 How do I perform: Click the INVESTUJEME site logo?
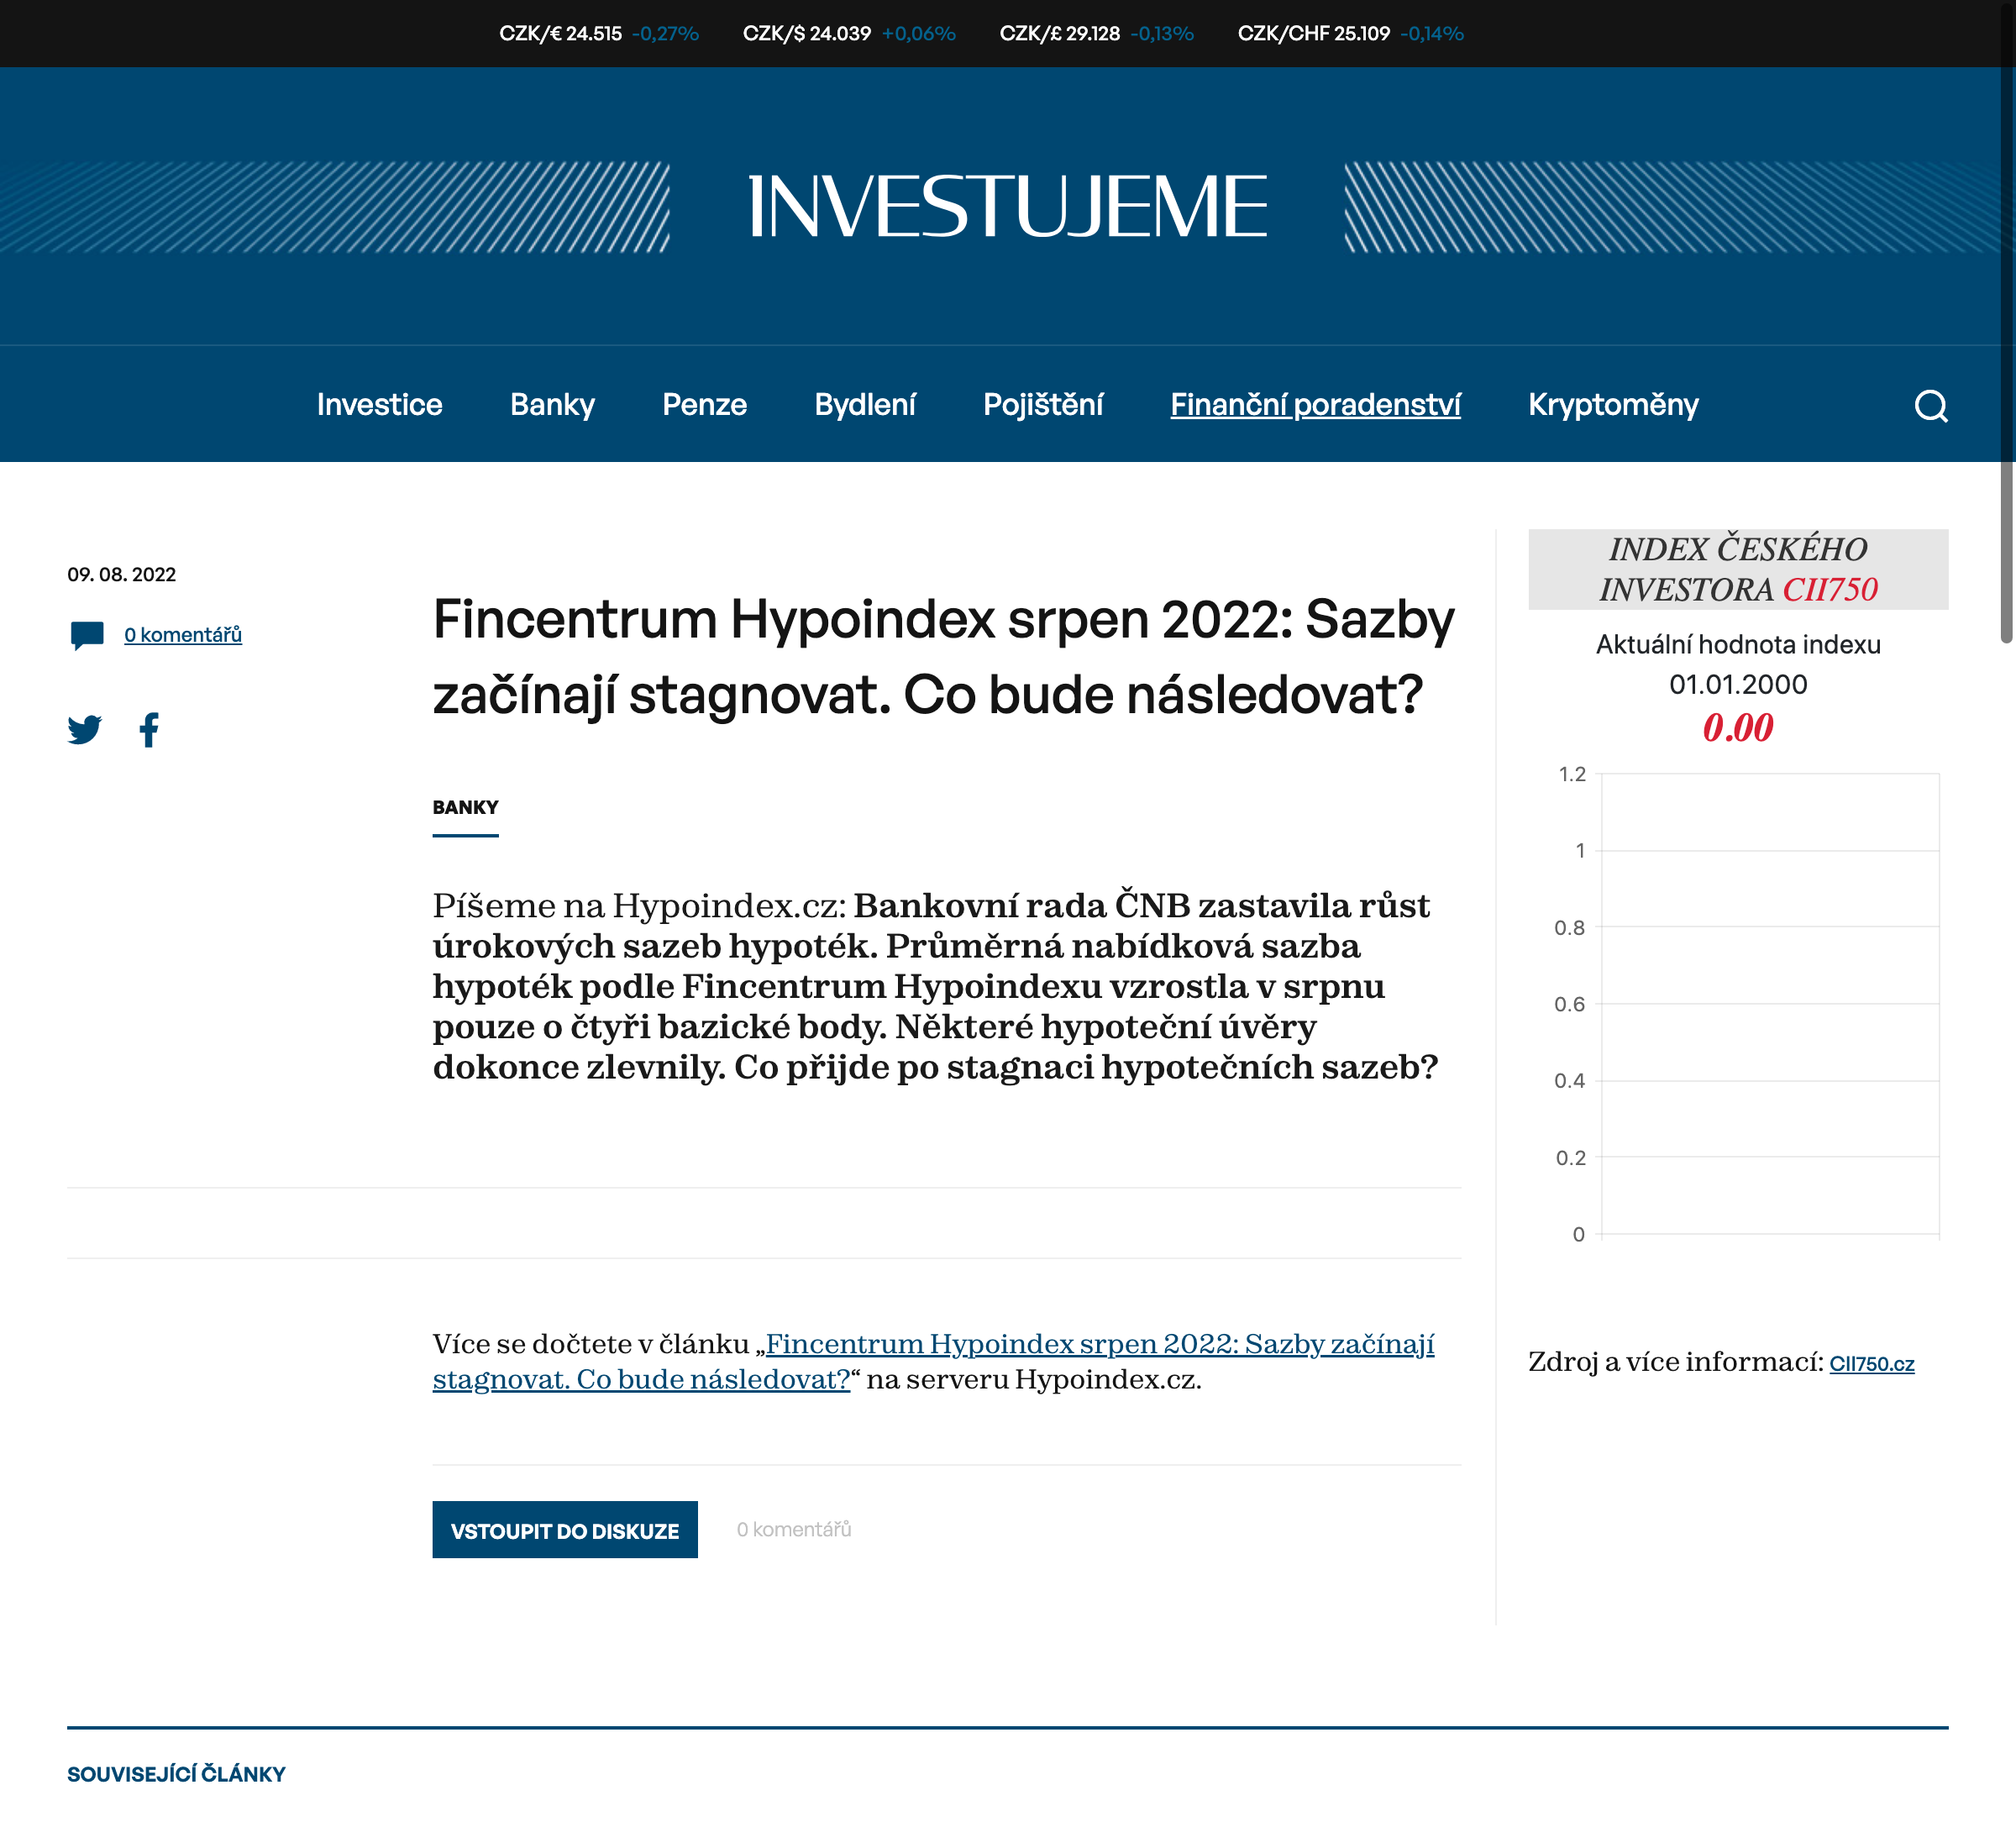[x=1007, y=207]
